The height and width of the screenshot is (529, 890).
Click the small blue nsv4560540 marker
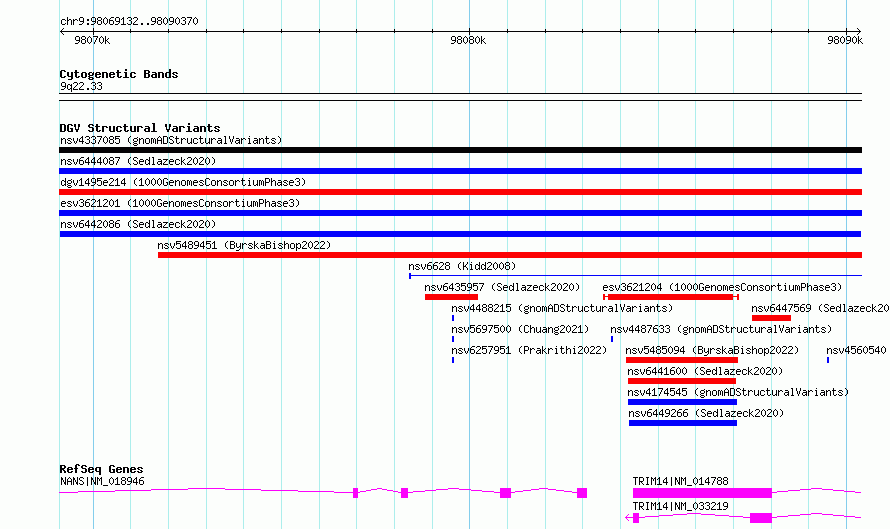pyautogui.click(x=828, y=360)
